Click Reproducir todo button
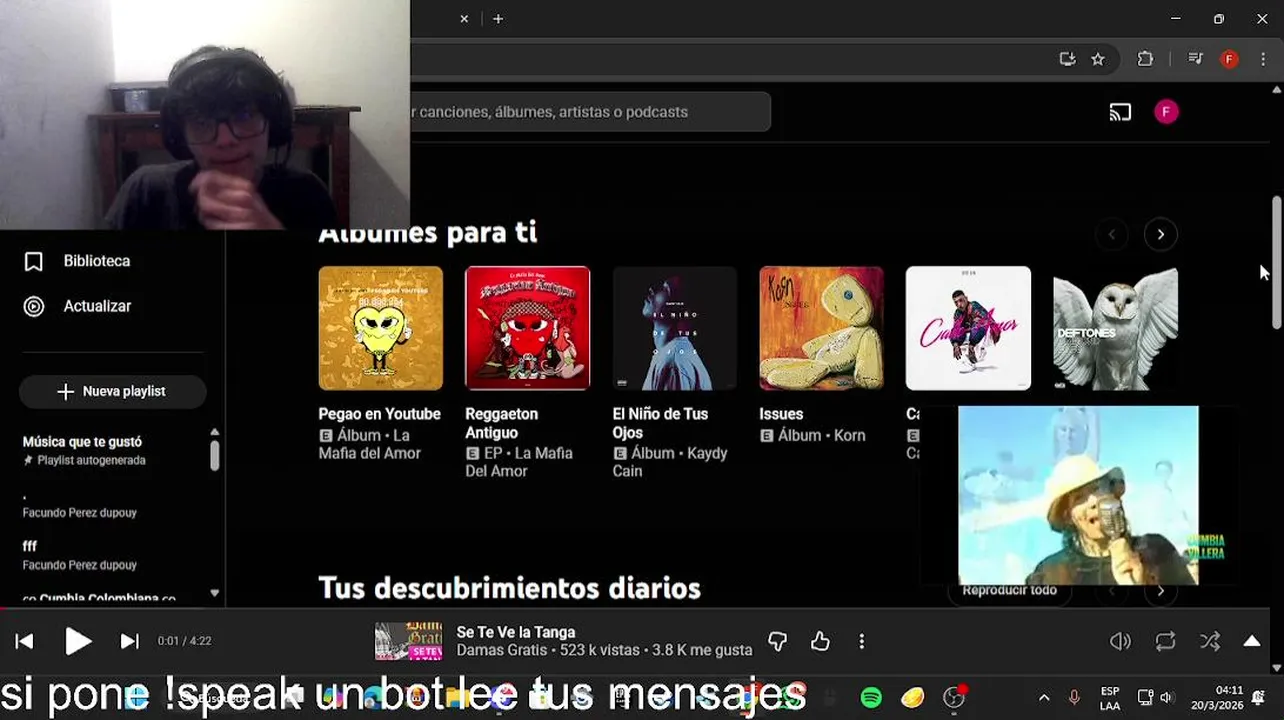Image resolution: width=1284 pixels, height=720 pixels. [x=1009, y=590]
